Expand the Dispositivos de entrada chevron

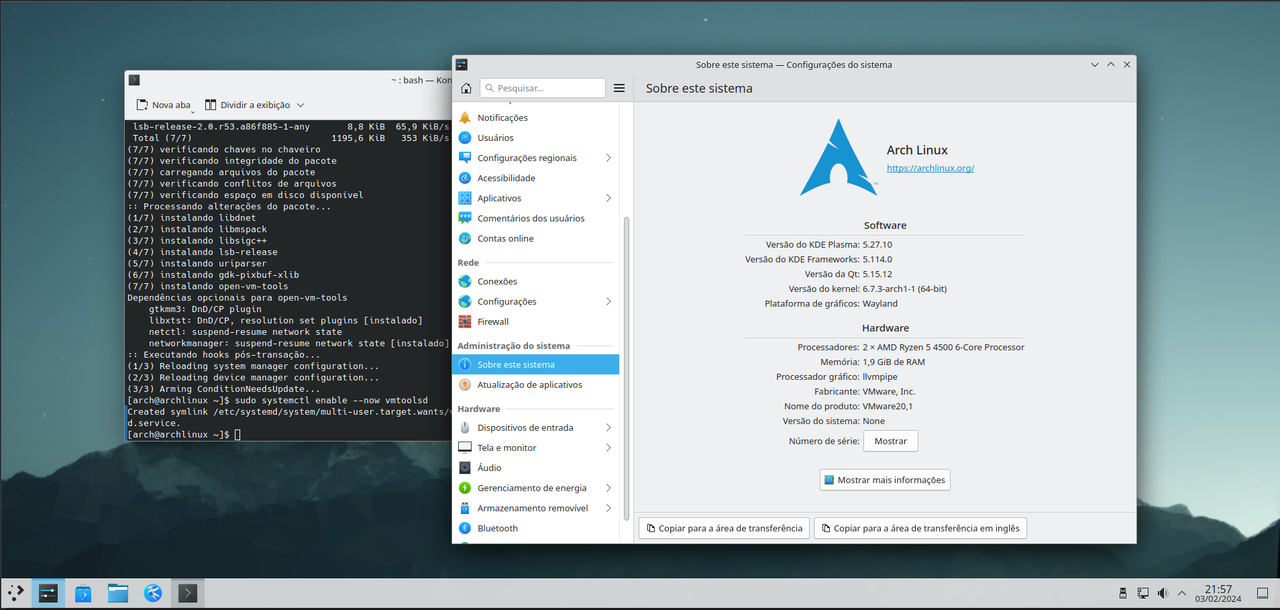(x=608, y=428)
